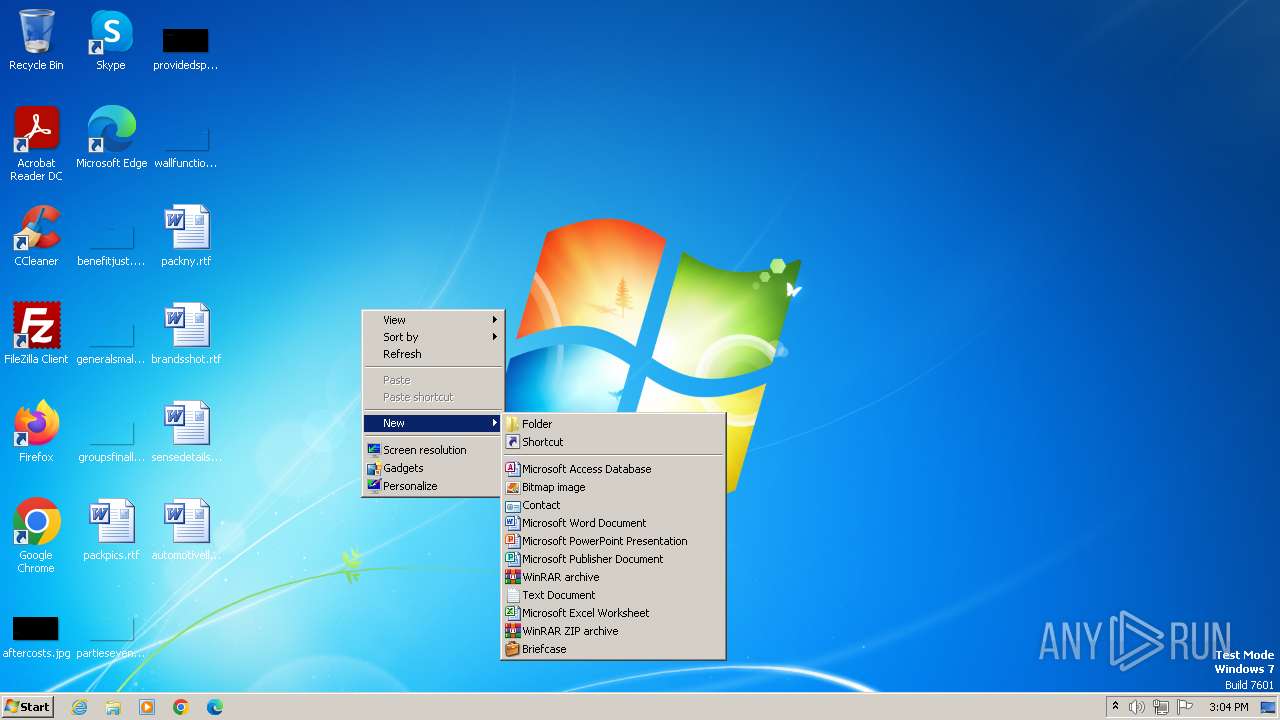Viewport: 1280px width, 720px height.
Task: Select the Microsoft Edge desktop shortcut
Action: point(111,138)
